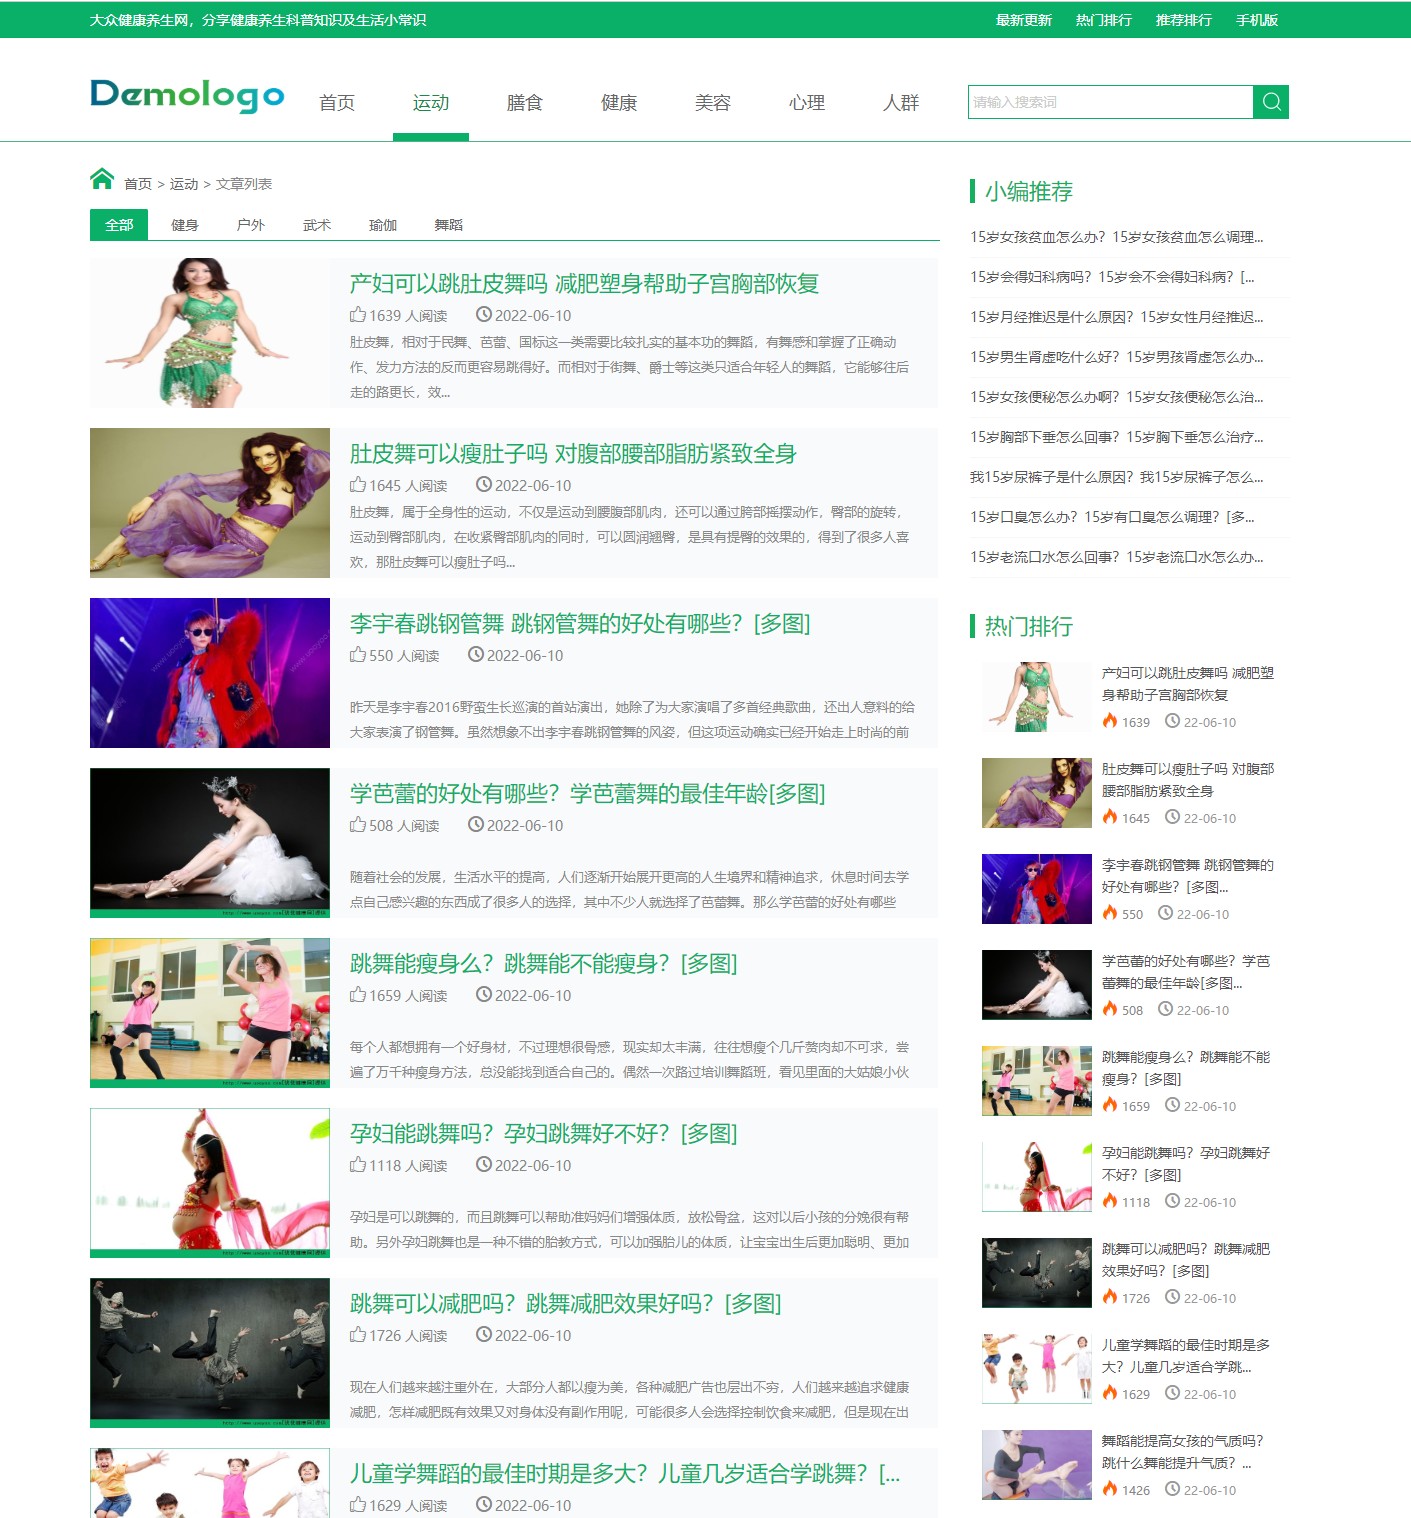This screenshot has height=1518, width=1411.
Task: Open article 跳舞能瘦身么 title
Action: tap(544, 964)
